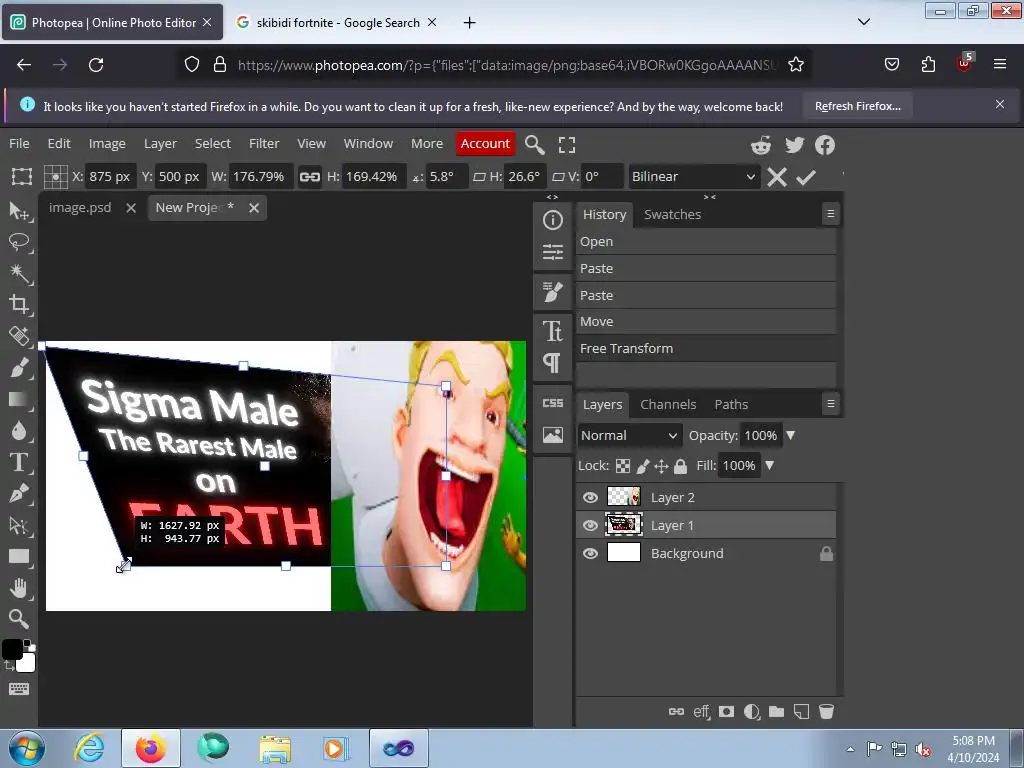Viewport: 1024px width, 768px height.
Task: Open the Properties sliders side panel
Action: [x=552, y=251]
